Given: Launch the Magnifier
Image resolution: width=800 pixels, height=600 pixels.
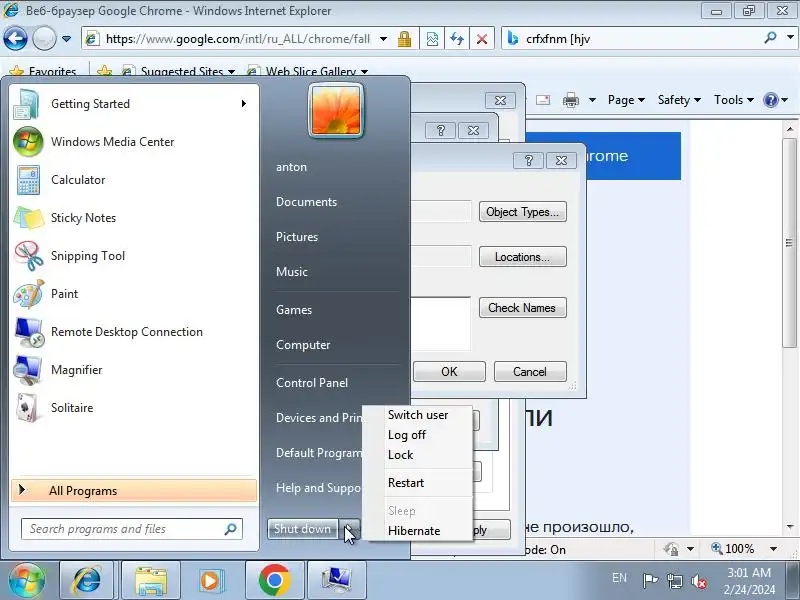Looking at the screenshot, I should pyautogui.click(x=133, y=370).
